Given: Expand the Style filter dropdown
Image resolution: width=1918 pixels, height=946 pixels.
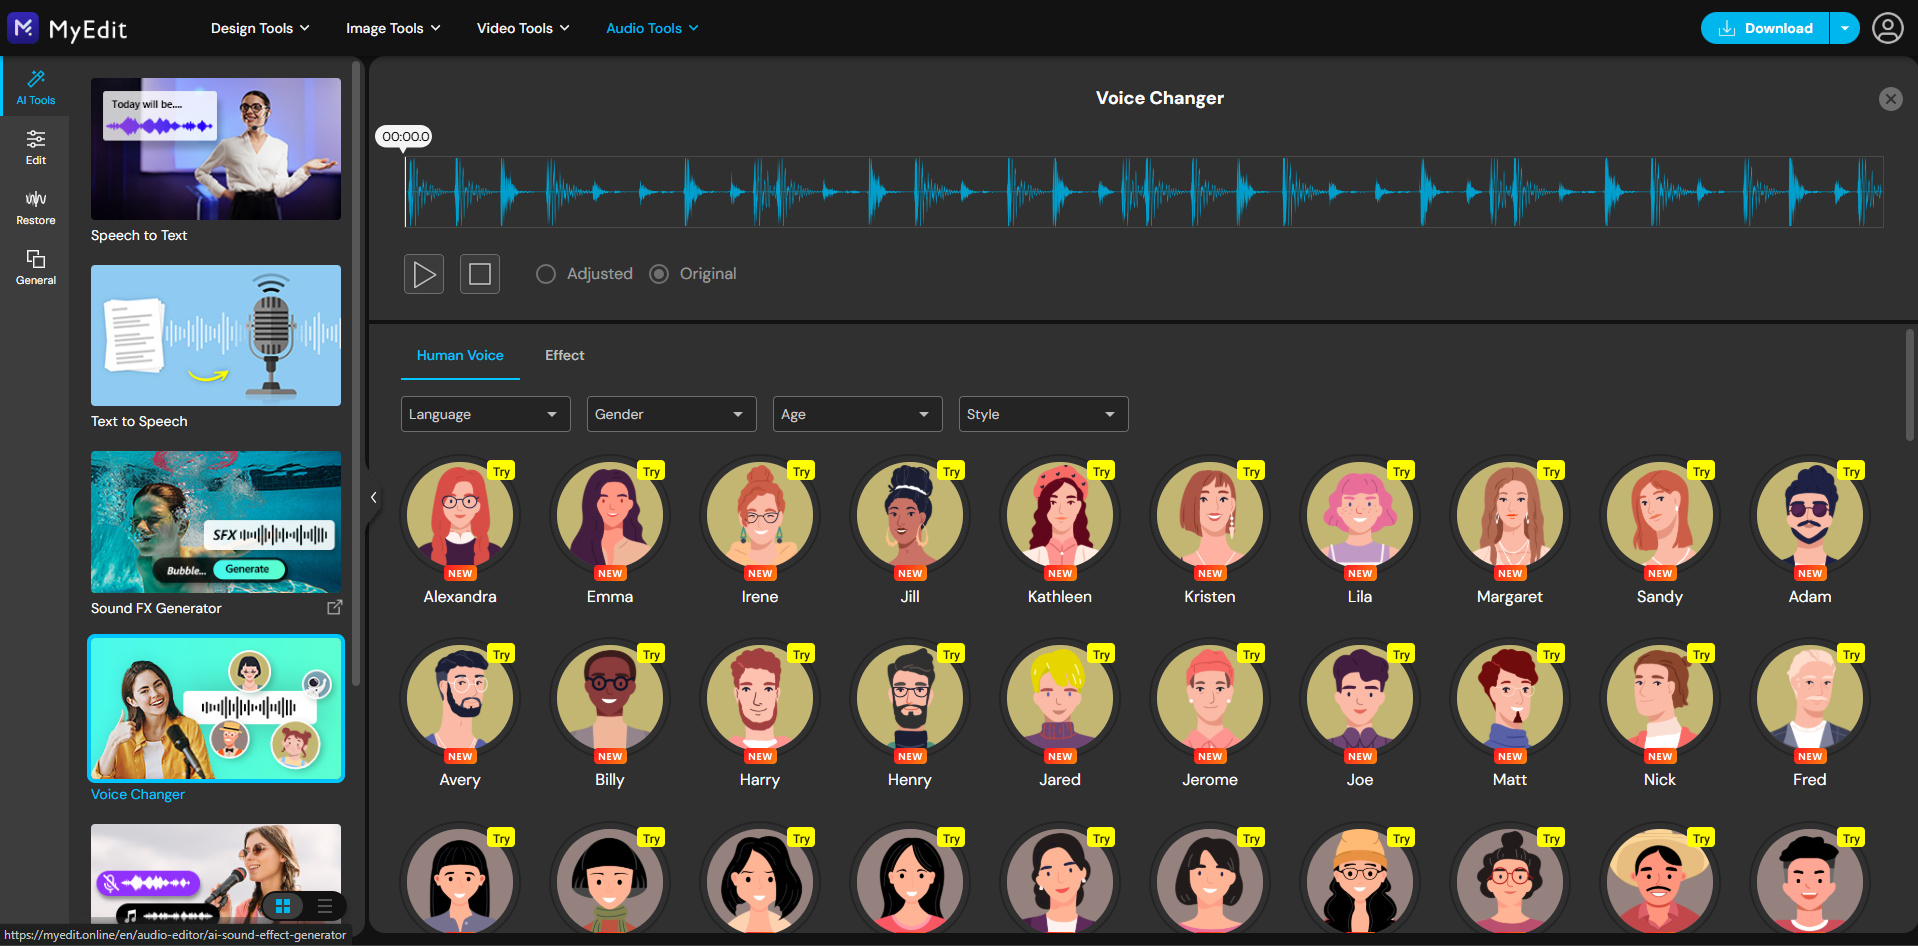Looking at the screenshot, I should click(1043, 413).
